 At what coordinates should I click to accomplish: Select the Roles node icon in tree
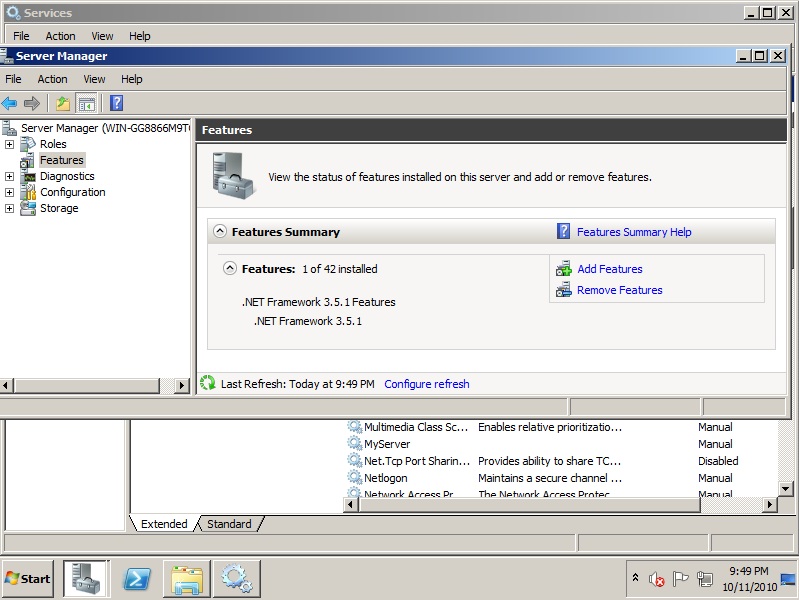tap(28, 144)
